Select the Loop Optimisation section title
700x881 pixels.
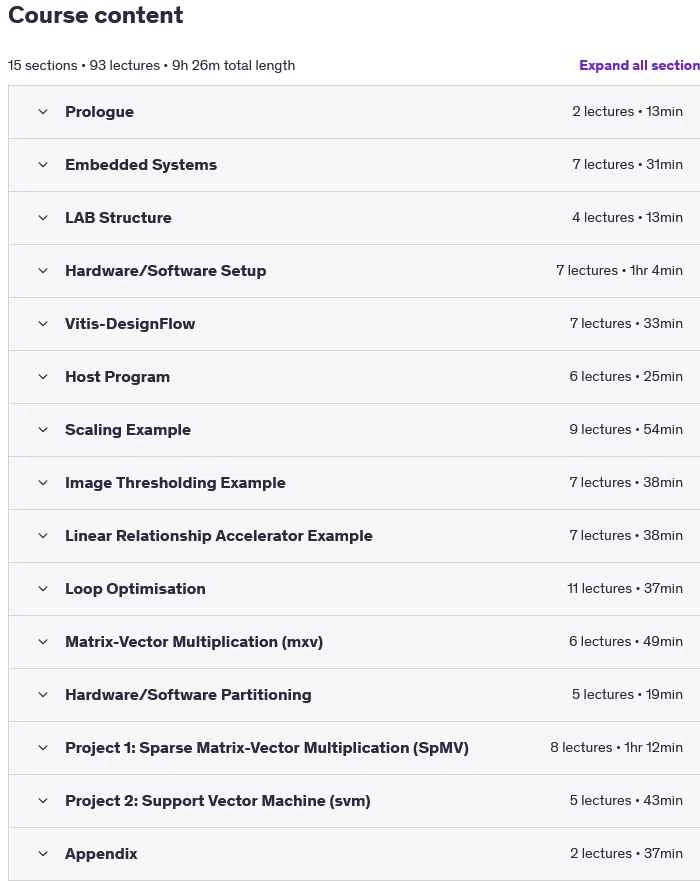click(135, 588)
